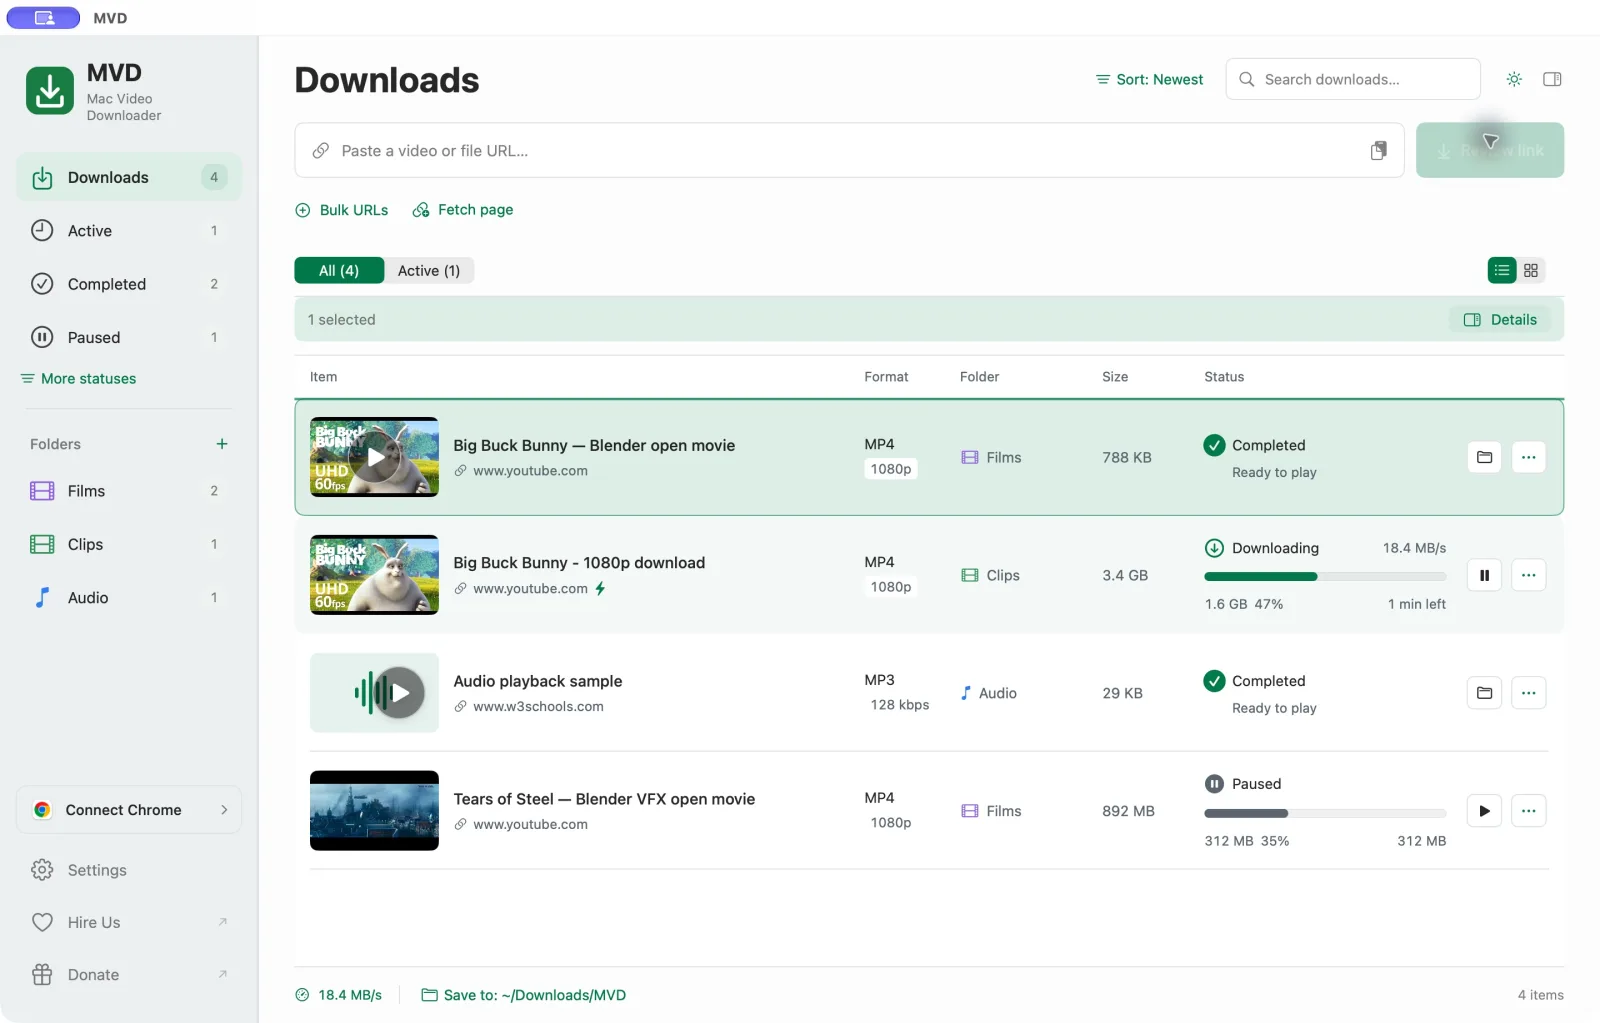Select the All (4) tab
This screenshot has width=1600, height=1023.
click(339, 270)
